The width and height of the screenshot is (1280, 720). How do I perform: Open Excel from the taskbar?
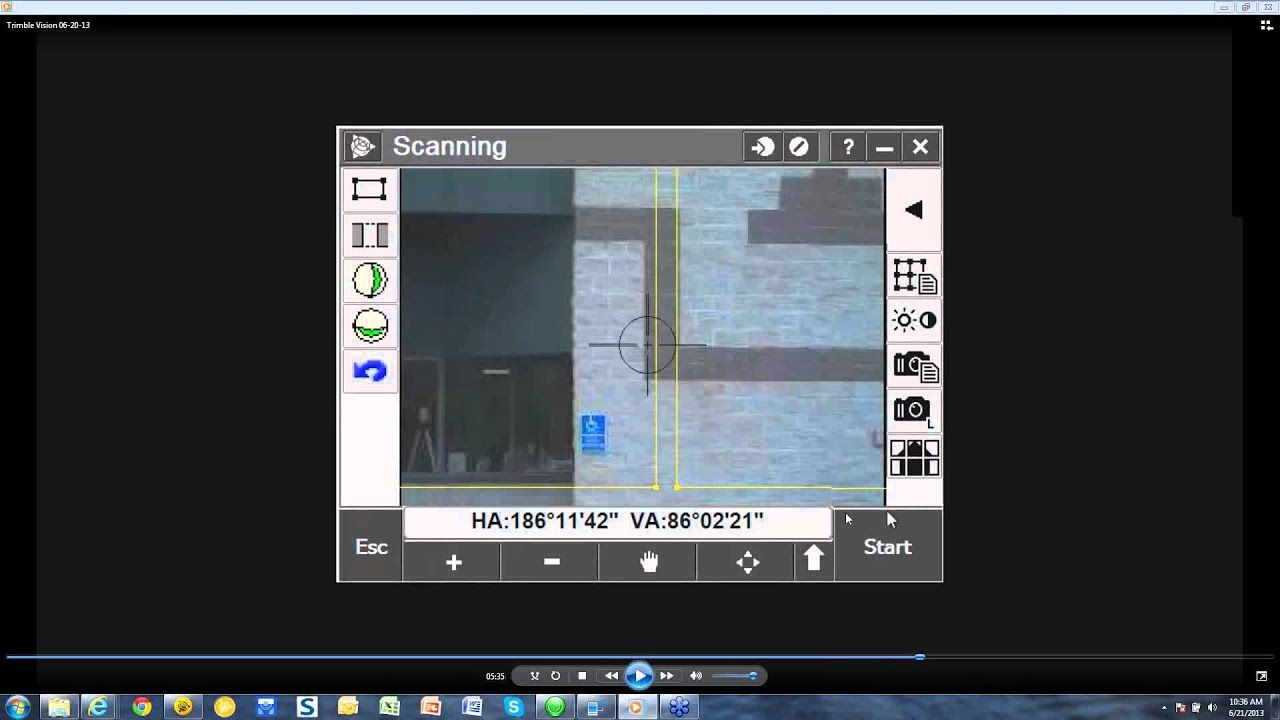coord(390,707)
